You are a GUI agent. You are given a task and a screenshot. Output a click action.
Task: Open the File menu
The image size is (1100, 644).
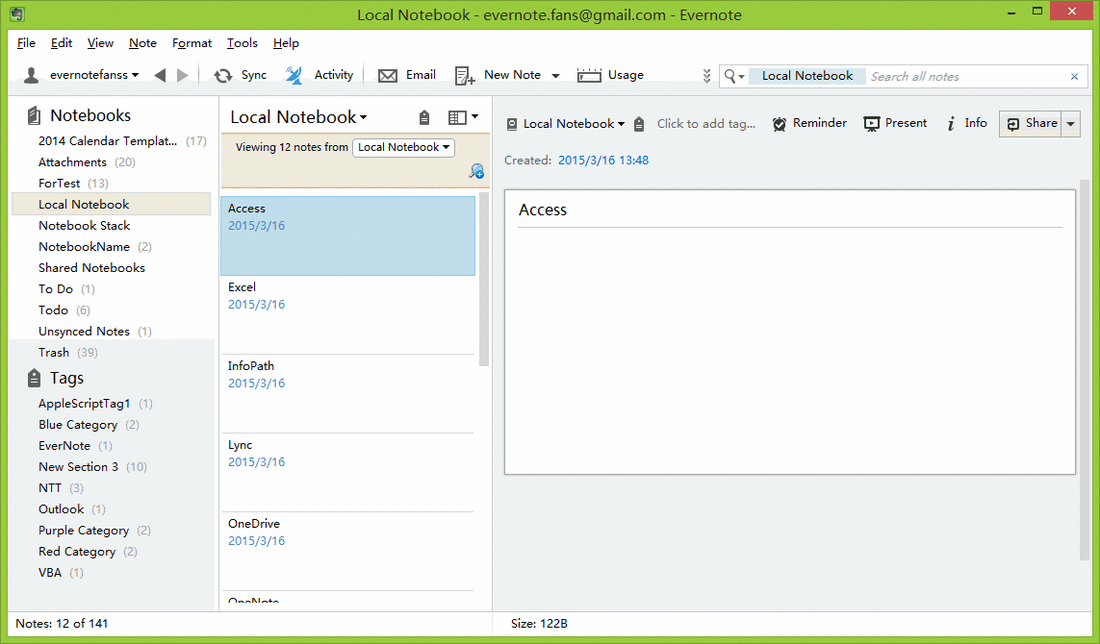26,43
